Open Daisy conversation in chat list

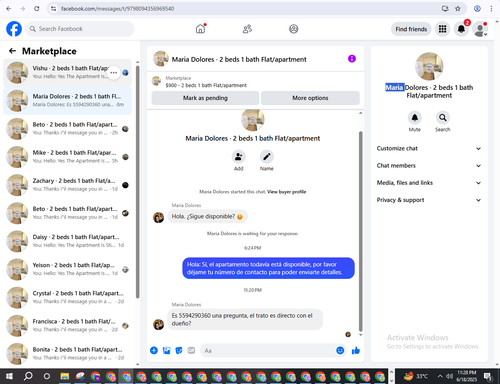(x=67, y=241)
